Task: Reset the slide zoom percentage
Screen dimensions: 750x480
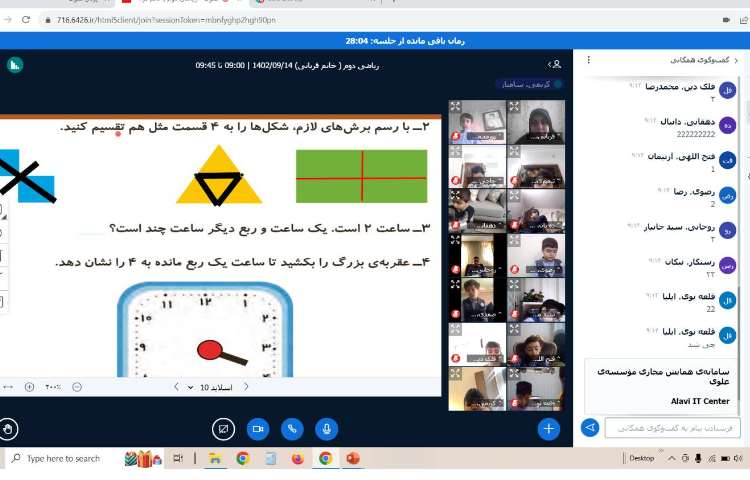Action: coord(53,387)
